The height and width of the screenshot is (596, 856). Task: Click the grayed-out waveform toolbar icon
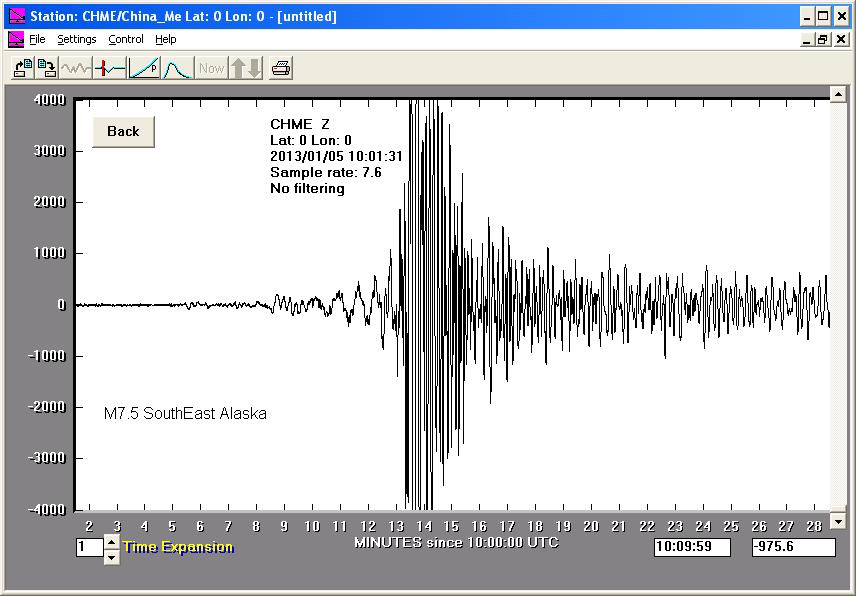(76, 68)
